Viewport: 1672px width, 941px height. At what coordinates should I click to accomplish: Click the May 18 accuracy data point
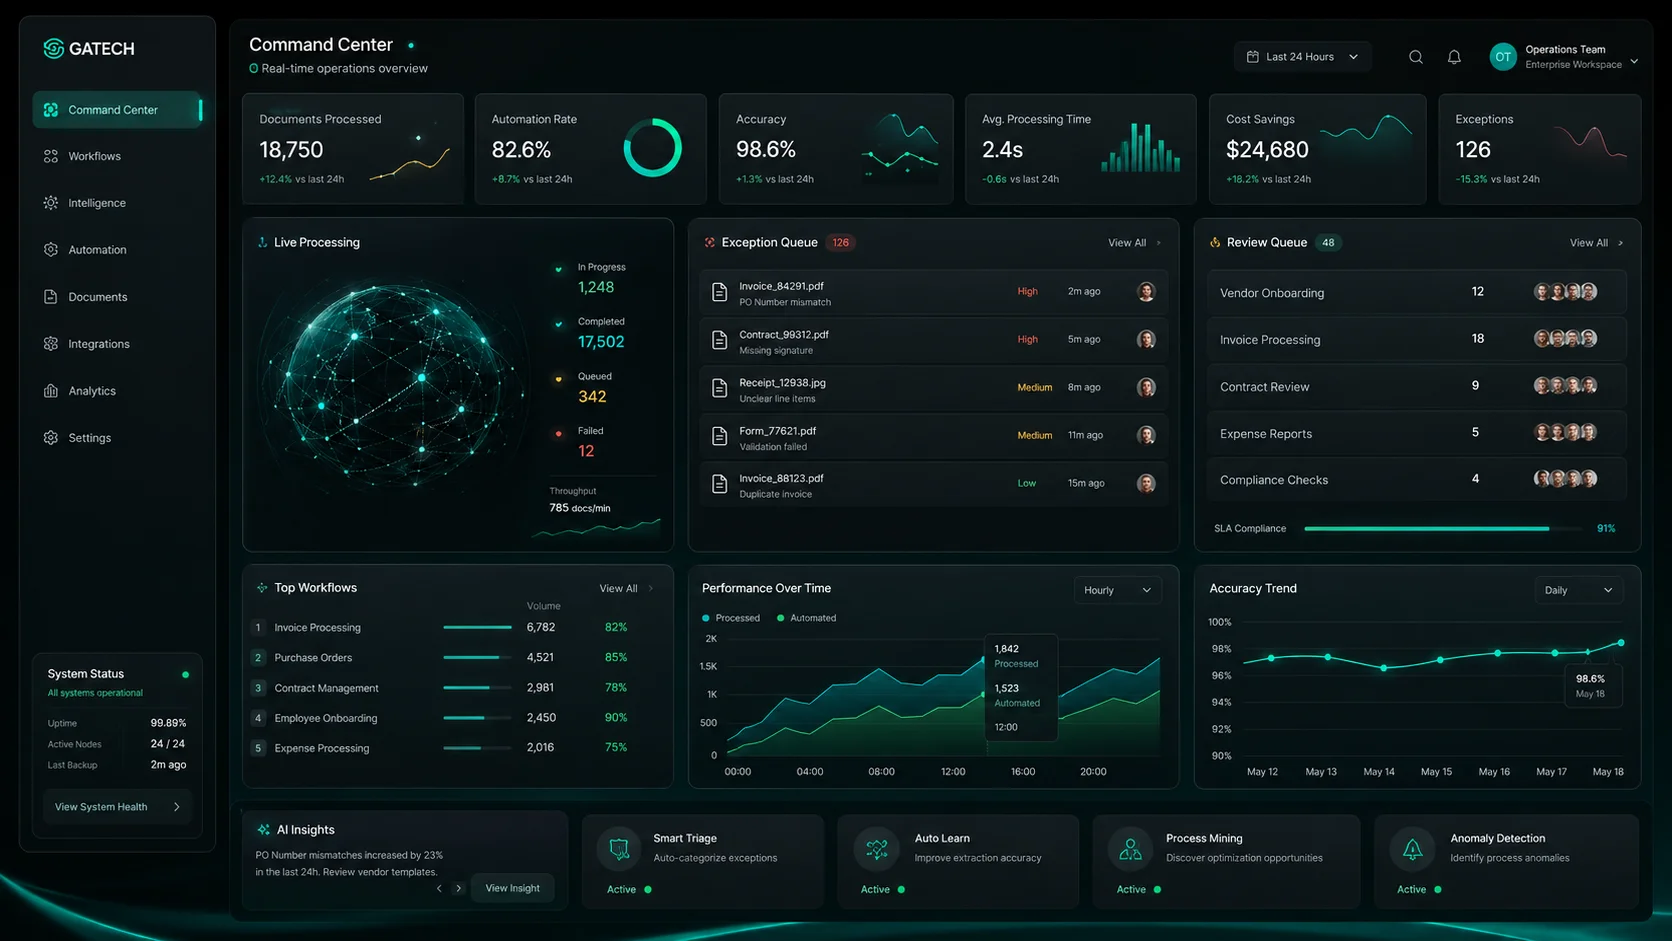[x=1620, y=643]
